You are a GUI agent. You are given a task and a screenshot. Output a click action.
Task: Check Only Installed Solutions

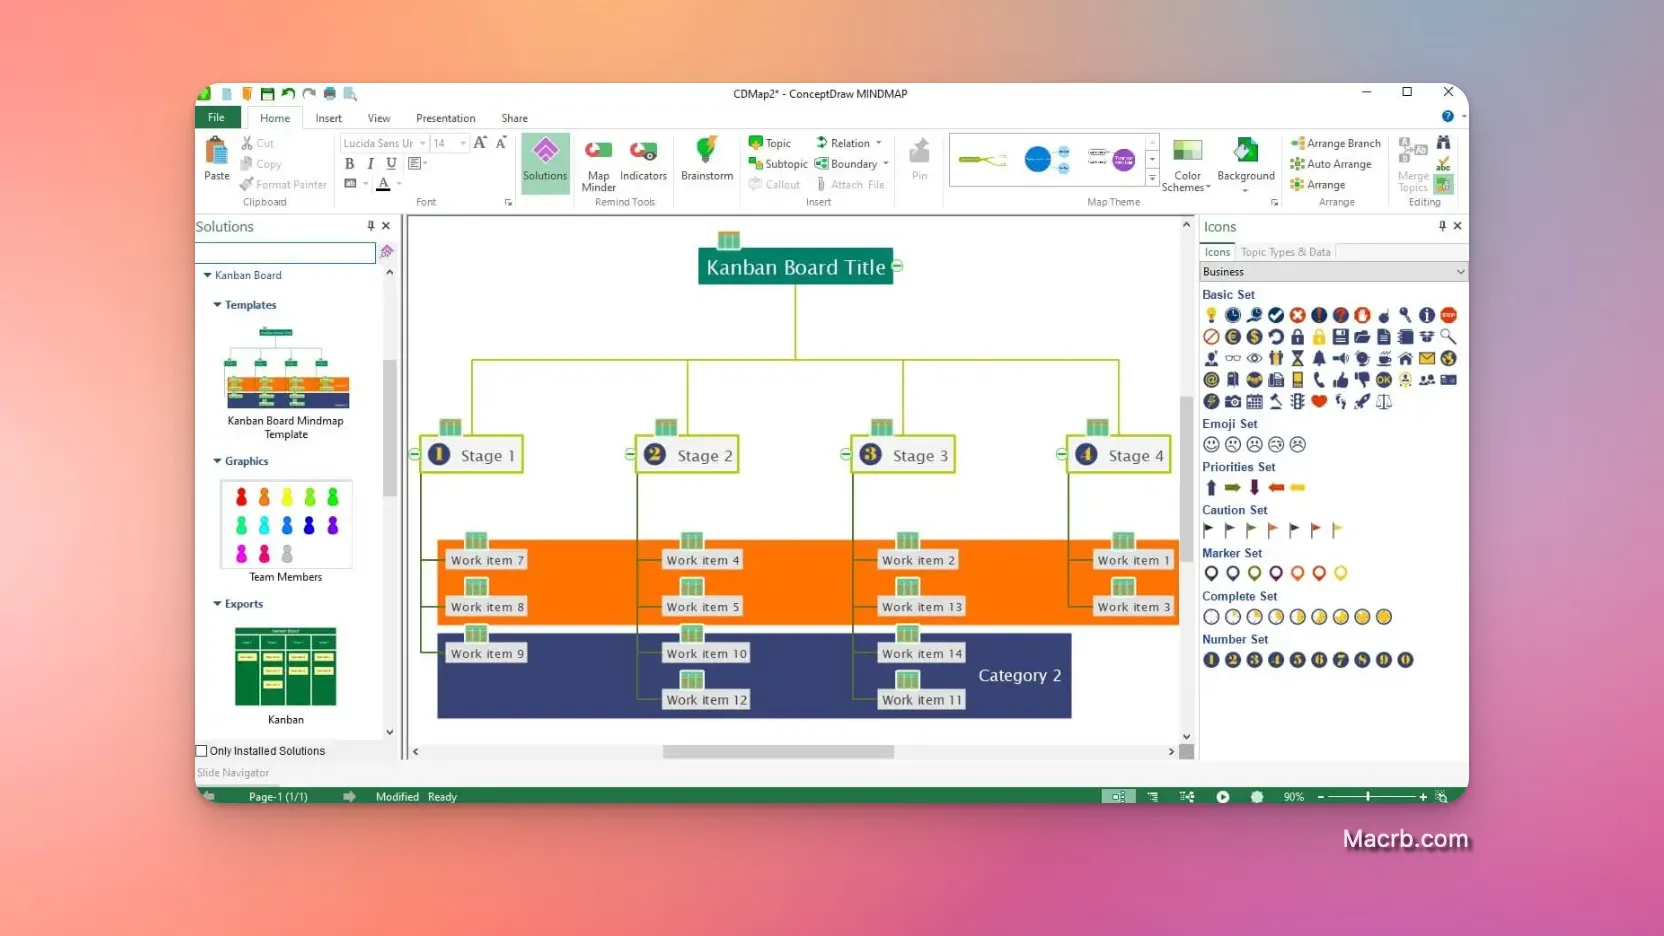[201, 751]
